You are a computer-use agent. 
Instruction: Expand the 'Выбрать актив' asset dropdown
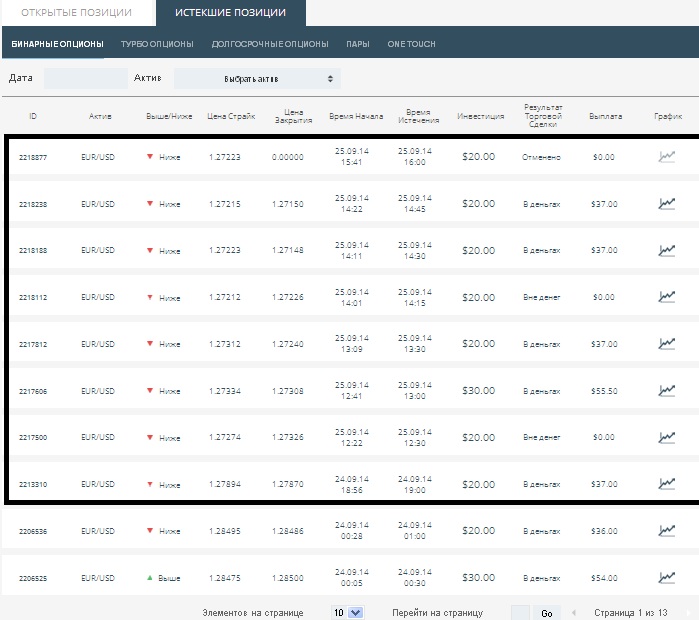click(x=257, y=78)
